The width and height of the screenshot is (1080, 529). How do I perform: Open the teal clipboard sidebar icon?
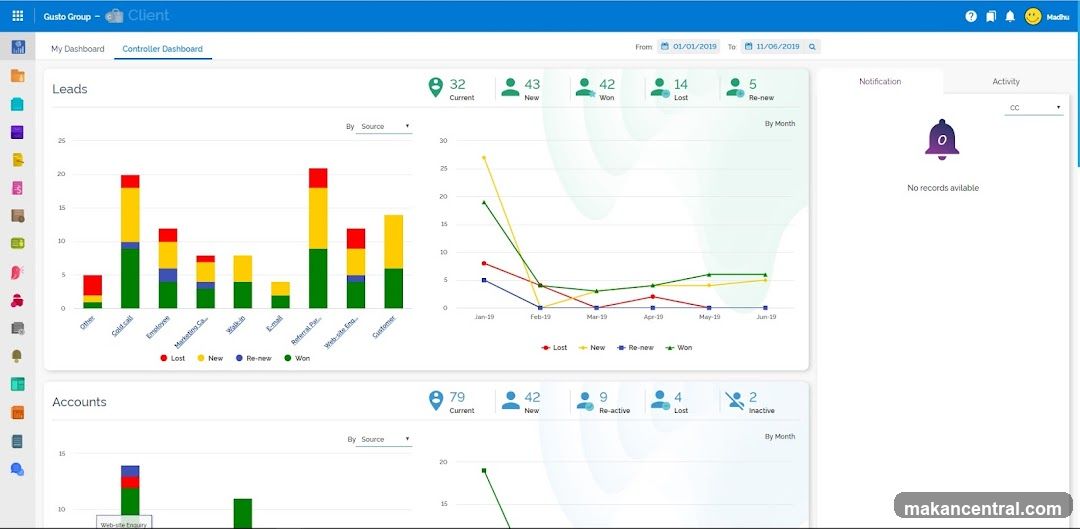[18, 104]
